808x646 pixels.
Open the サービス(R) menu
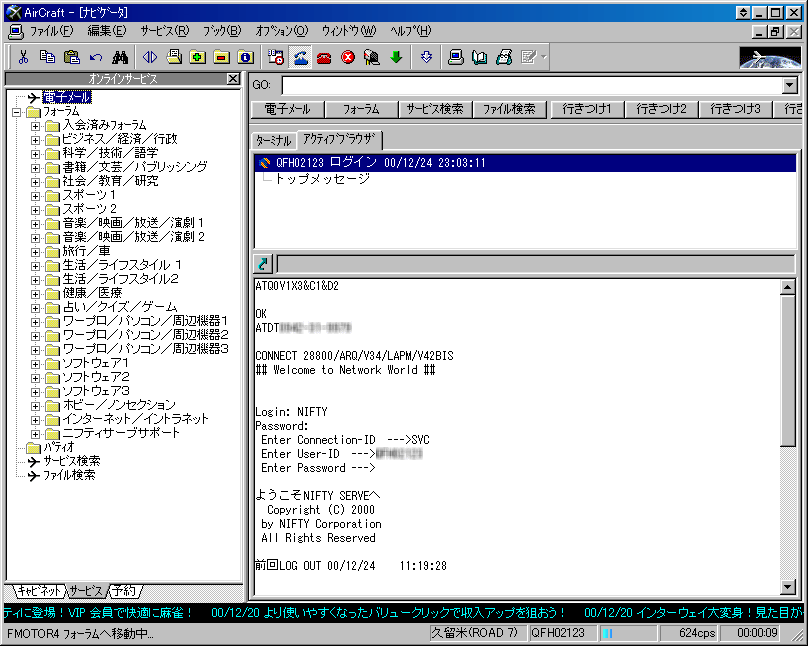click(x=165, y=31)
